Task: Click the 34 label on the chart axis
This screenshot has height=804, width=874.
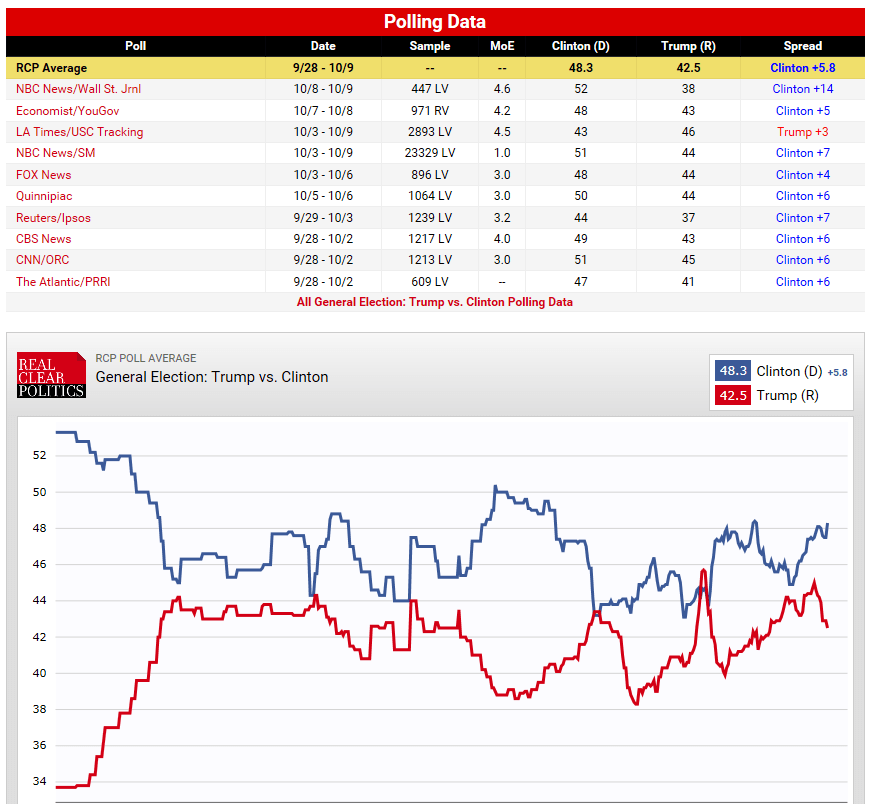Action: 40,781
